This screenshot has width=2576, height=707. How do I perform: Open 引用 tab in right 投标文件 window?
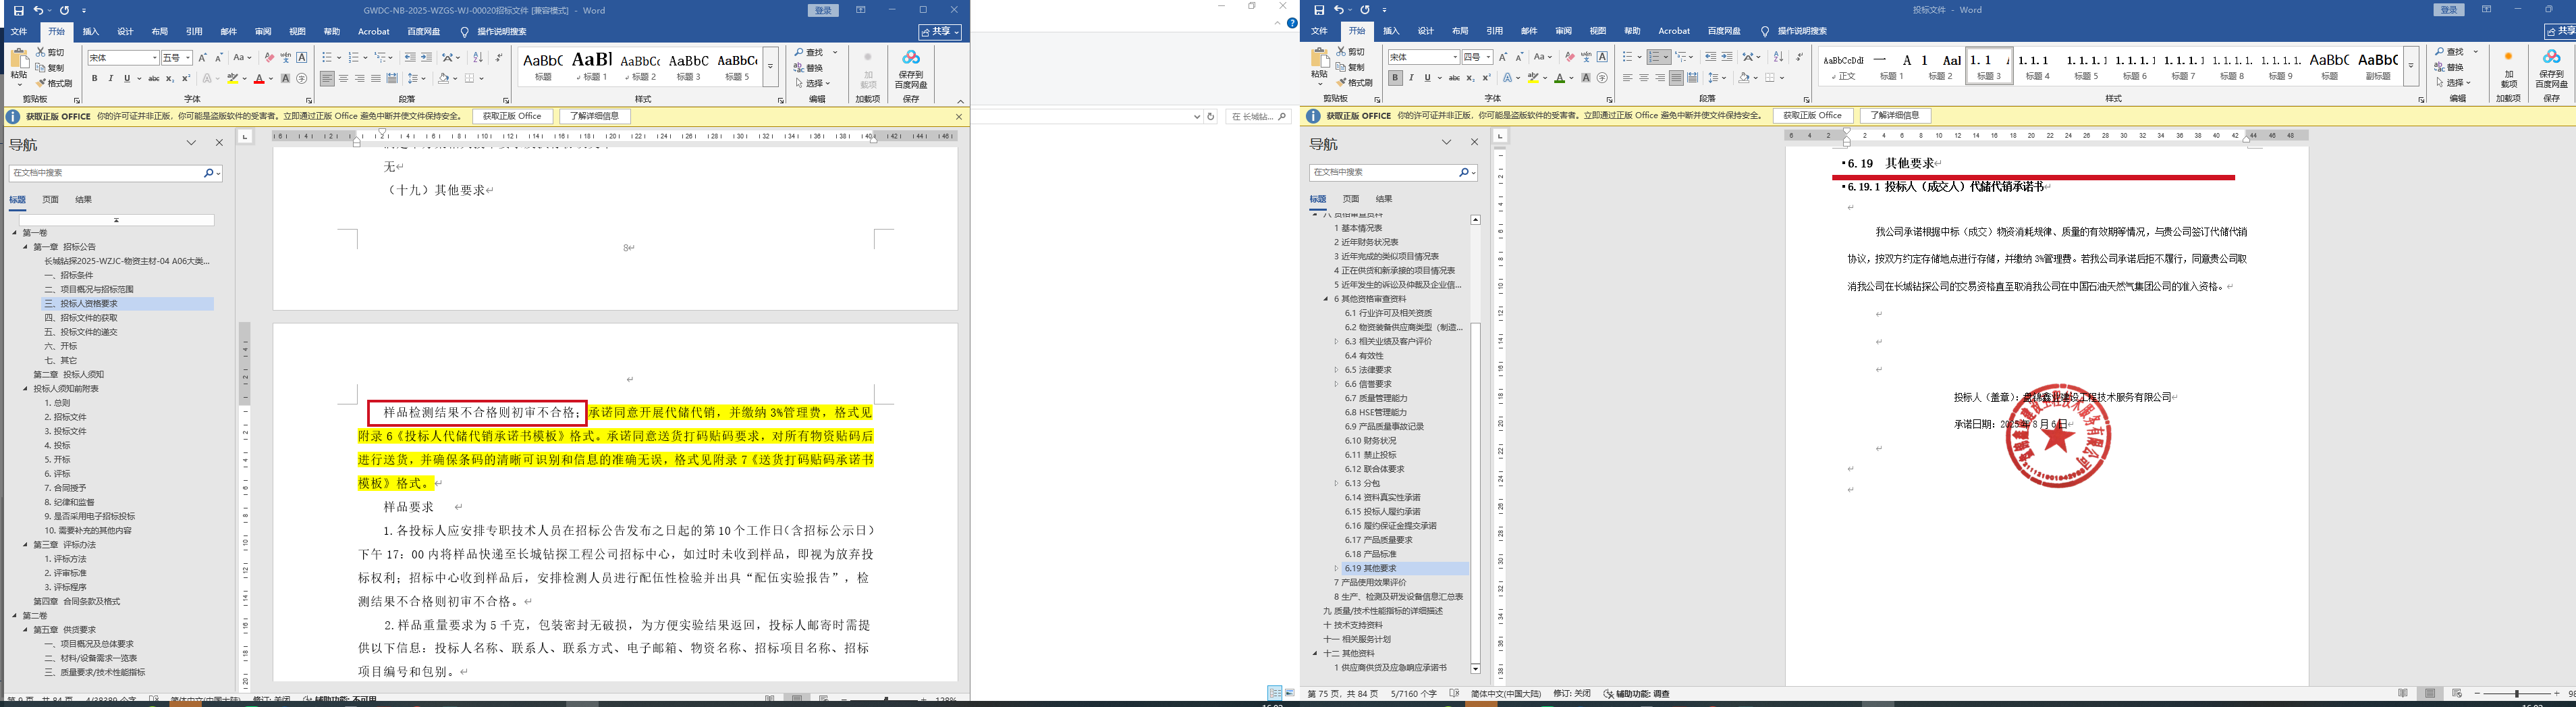[1495, 31]
